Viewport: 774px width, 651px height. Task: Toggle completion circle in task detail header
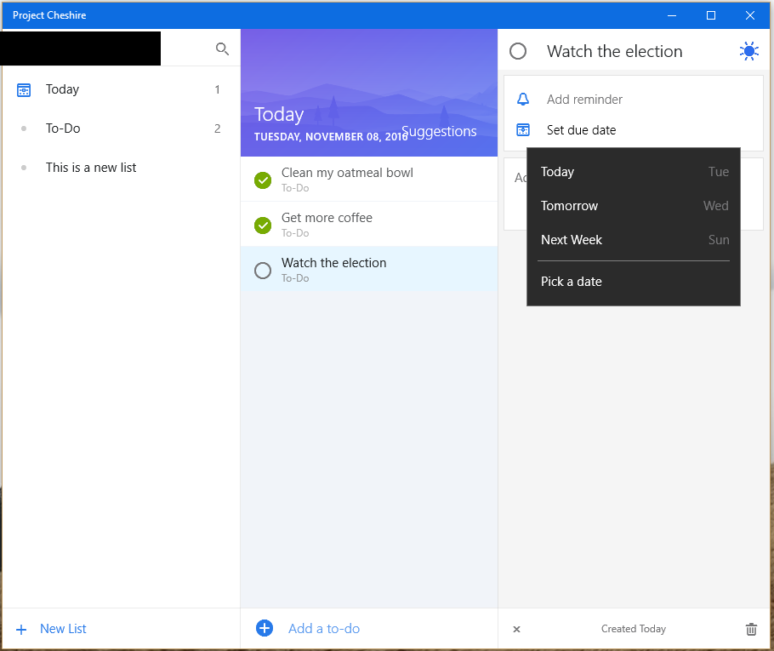[518, 51]
